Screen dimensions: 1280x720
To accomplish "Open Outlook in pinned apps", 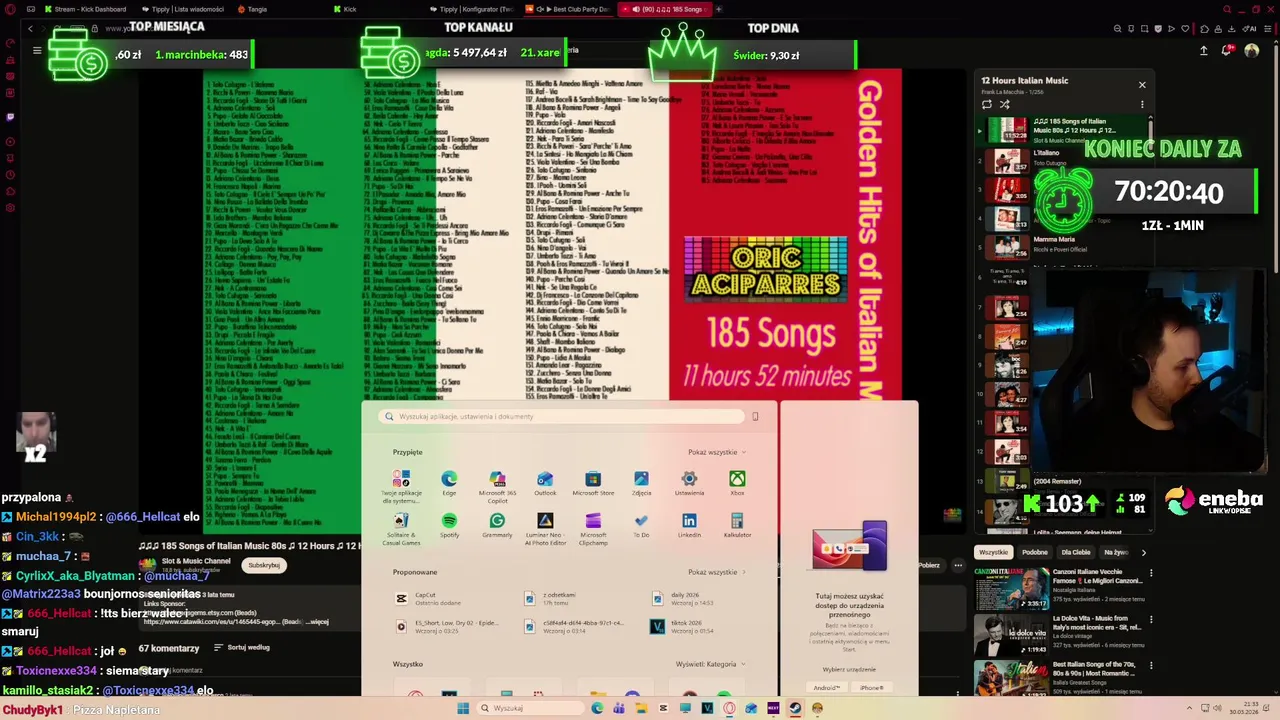I will point(545,483).
